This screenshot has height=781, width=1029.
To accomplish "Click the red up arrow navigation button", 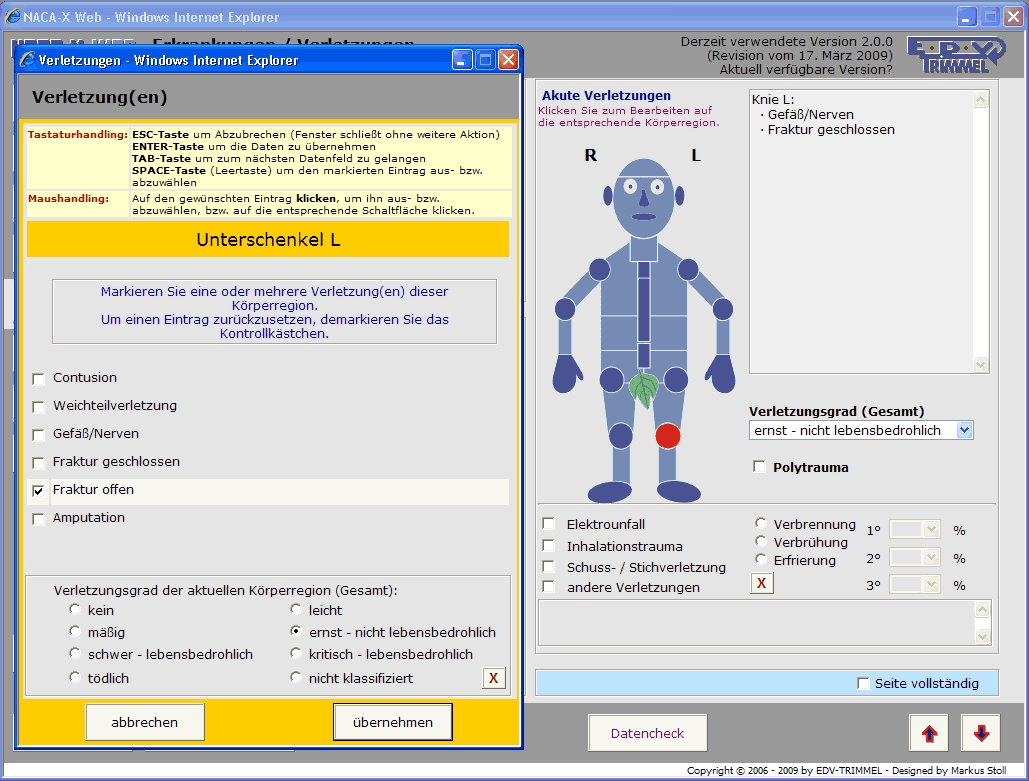I will point(929,733).
